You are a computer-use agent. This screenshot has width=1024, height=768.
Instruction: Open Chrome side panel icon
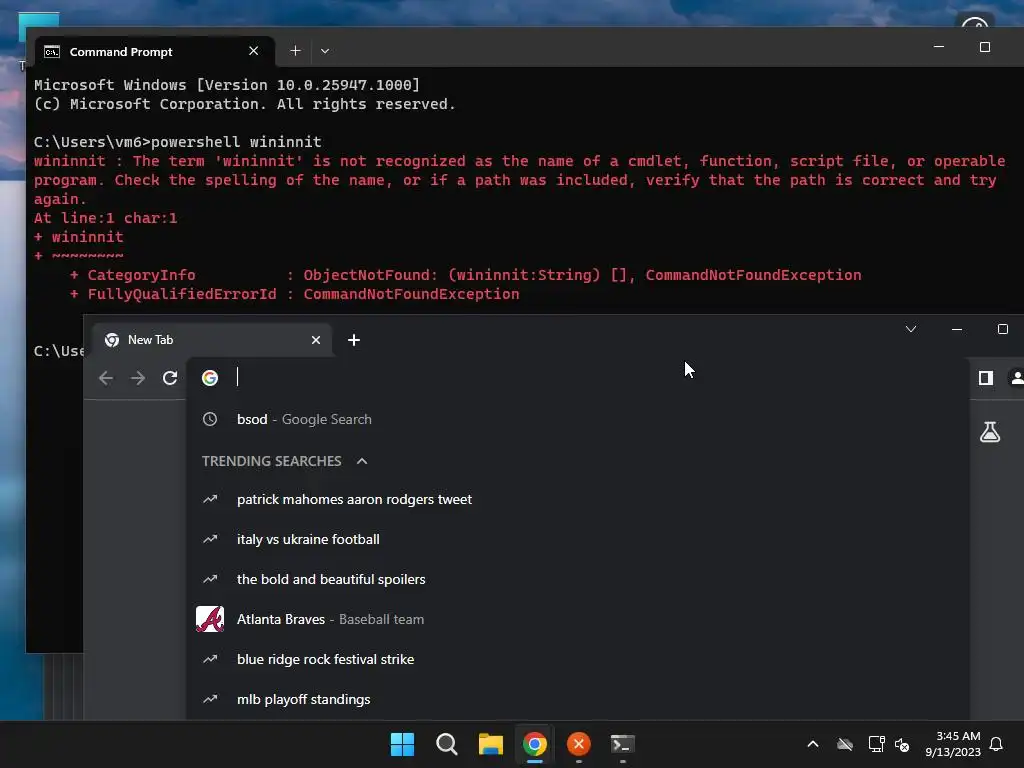pos(985,378)
